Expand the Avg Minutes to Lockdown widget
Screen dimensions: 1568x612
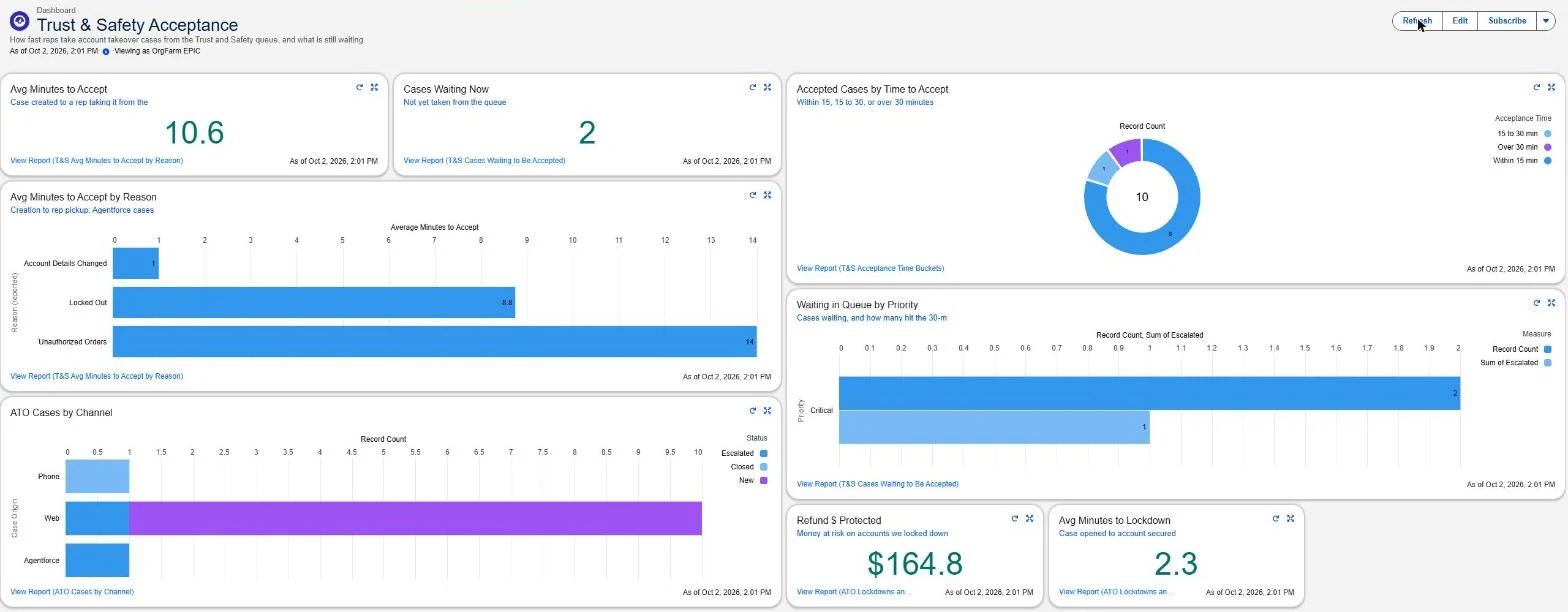point(1291,519)
